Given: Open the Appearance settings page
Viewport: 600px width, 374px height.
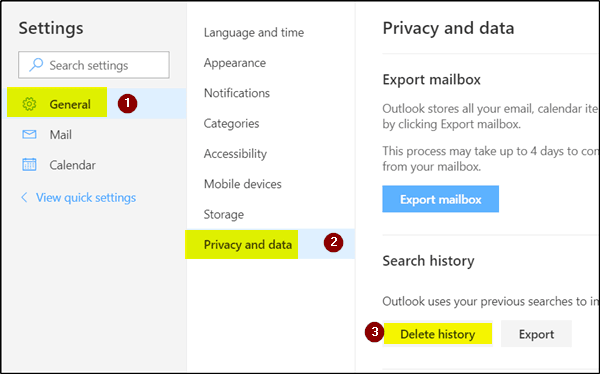Looking at the screenshot, I should [x=235, y=63].
